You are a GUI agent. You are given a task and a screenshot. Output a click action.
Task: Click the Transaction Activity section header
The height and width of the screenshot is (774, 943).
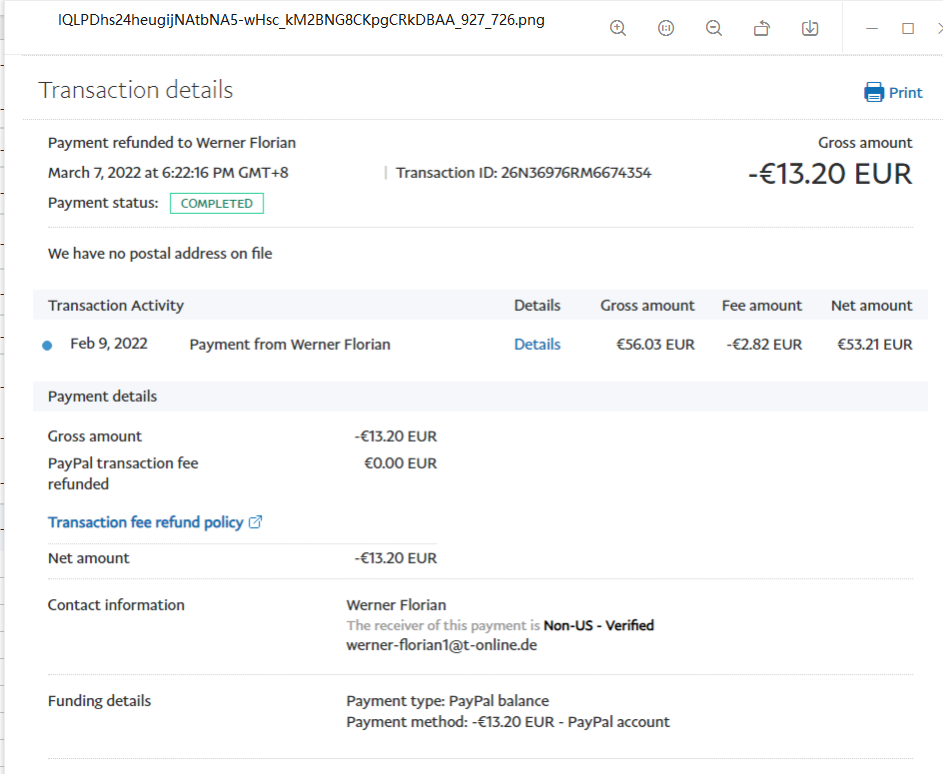coord(116,305)
